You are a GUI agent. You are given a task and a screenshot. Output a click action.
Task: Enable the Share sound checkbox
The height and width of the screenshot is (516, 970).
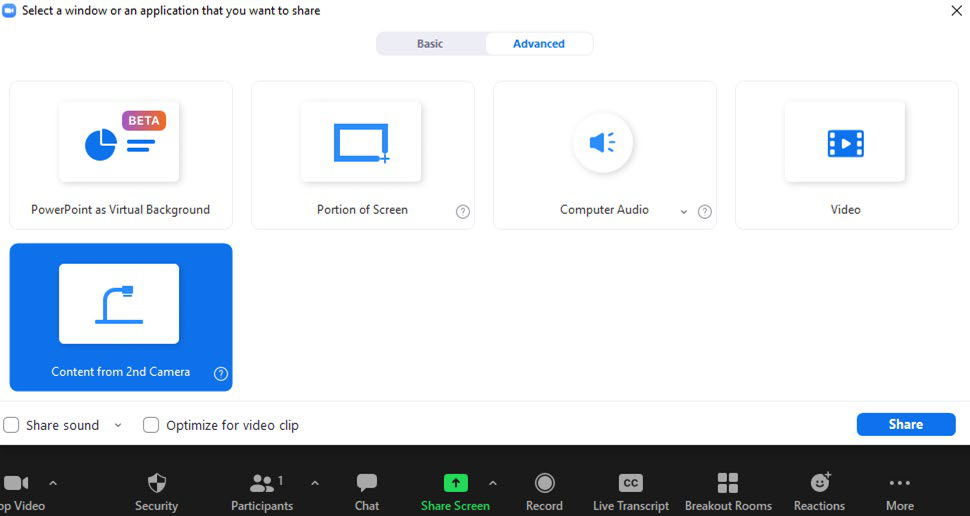[x=11, y=425]
